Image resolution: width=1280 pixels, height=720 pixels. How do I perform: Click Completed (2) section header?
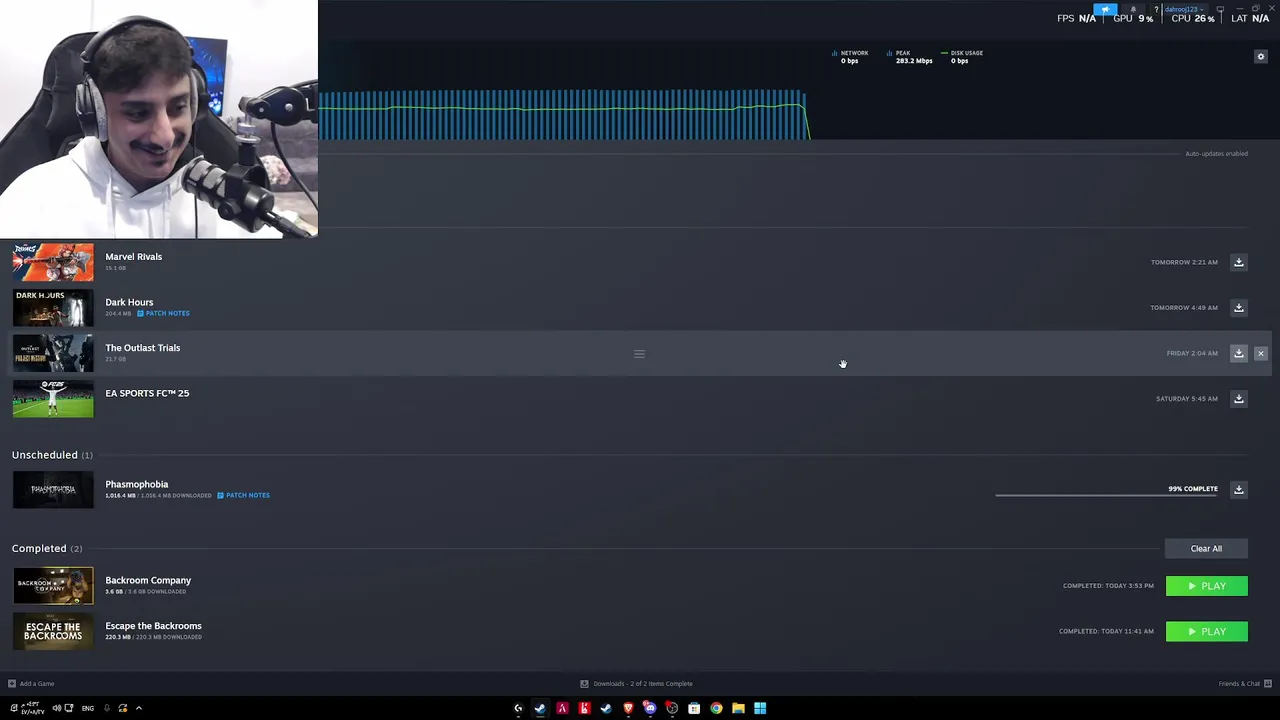(x=47, y=549)
